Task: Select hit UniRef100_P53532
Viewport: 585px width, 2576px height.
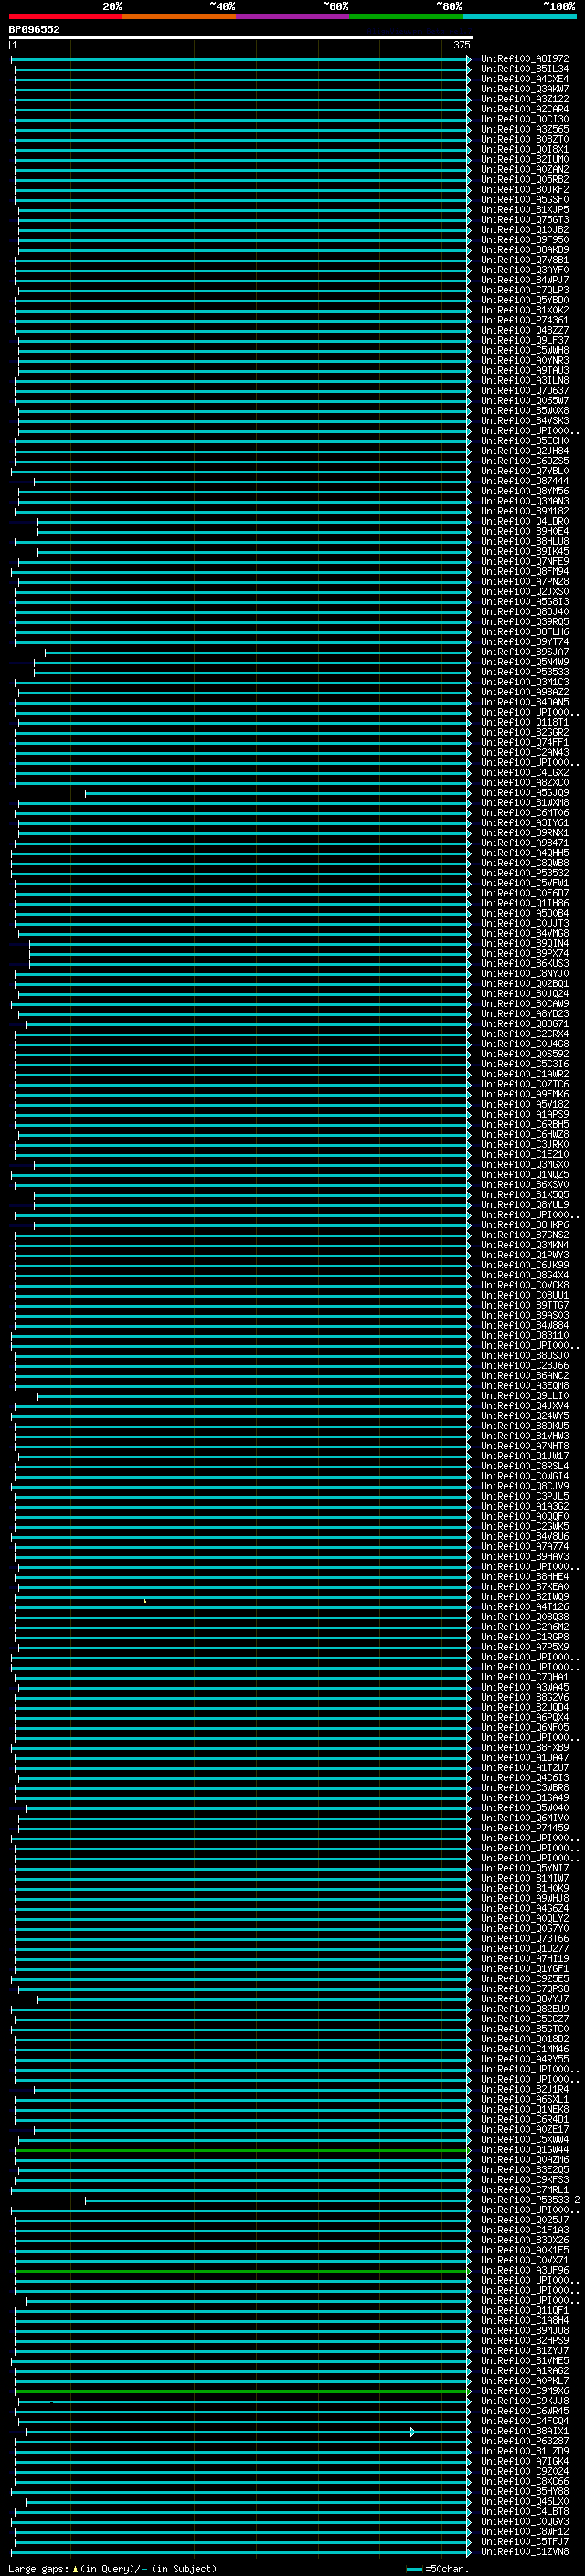Action: (524, 873)
